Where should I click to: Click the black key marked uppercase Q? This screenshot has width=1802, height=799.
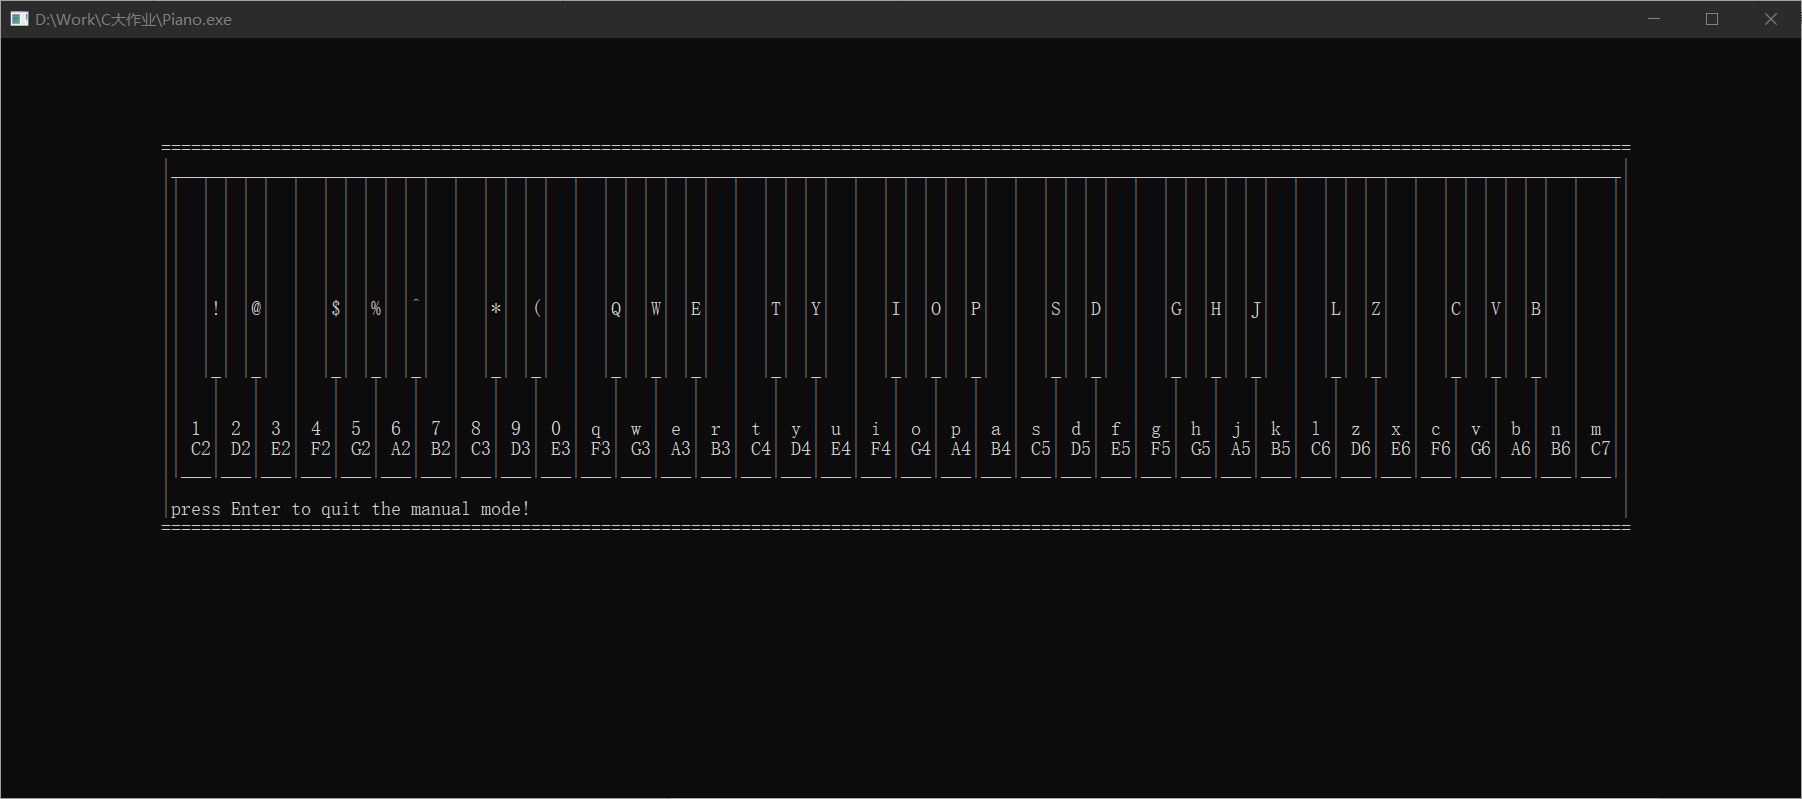(616, 280)
